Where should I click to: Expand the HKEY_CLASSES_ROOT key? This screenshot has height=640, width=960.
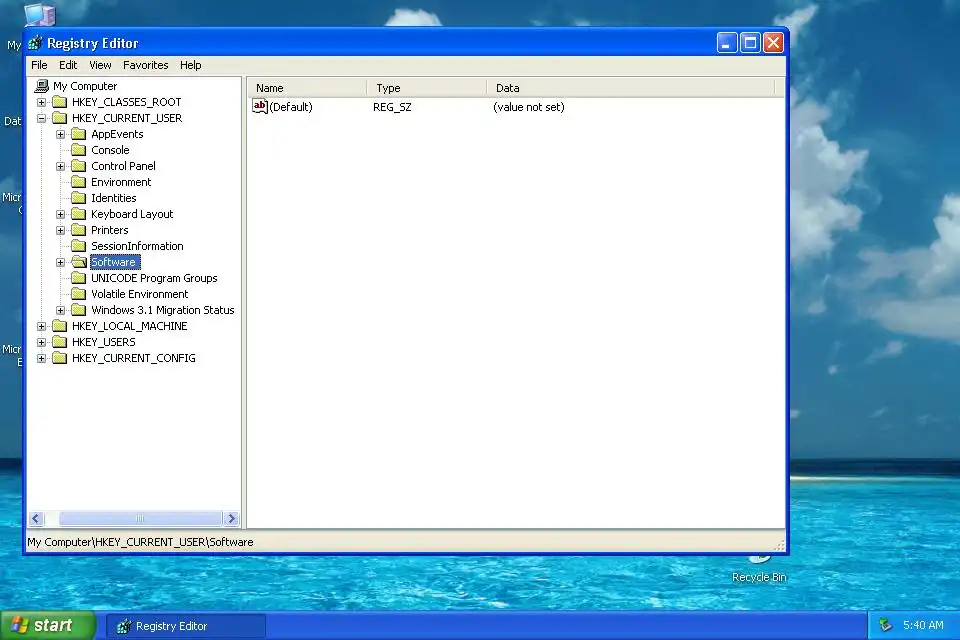pyautogui.click(x=42, y=102)
